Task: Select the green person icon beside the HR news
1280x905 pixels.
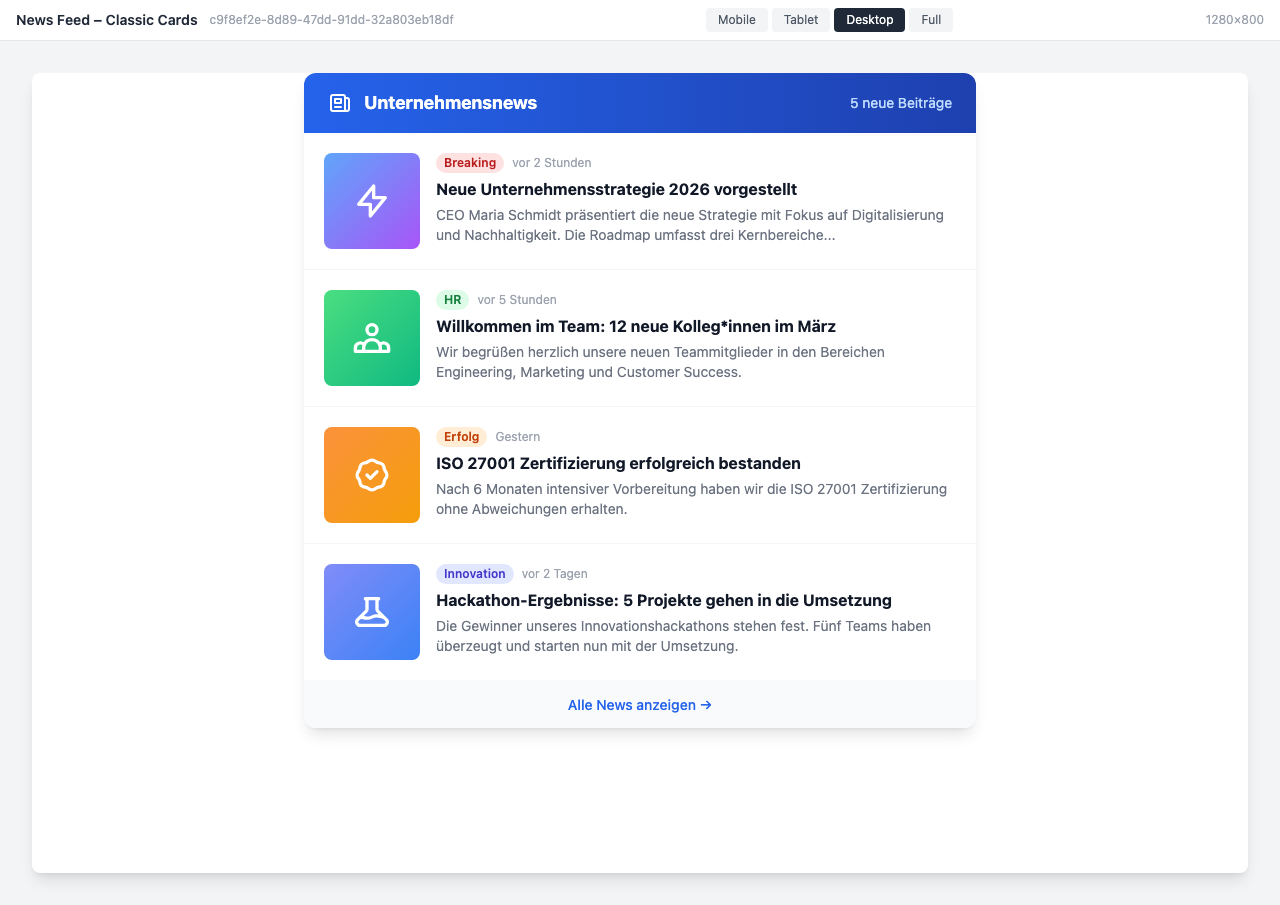Action: (371, 338)
